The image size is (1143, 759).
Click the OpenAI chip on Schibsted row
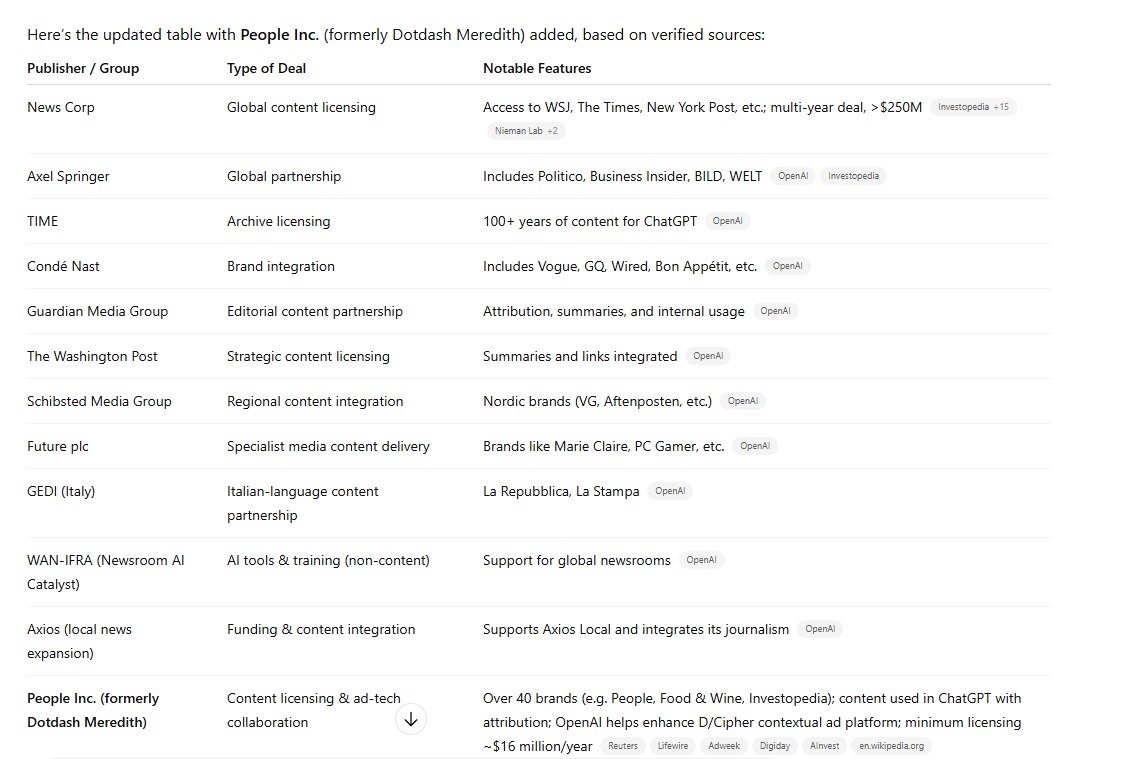743,400
